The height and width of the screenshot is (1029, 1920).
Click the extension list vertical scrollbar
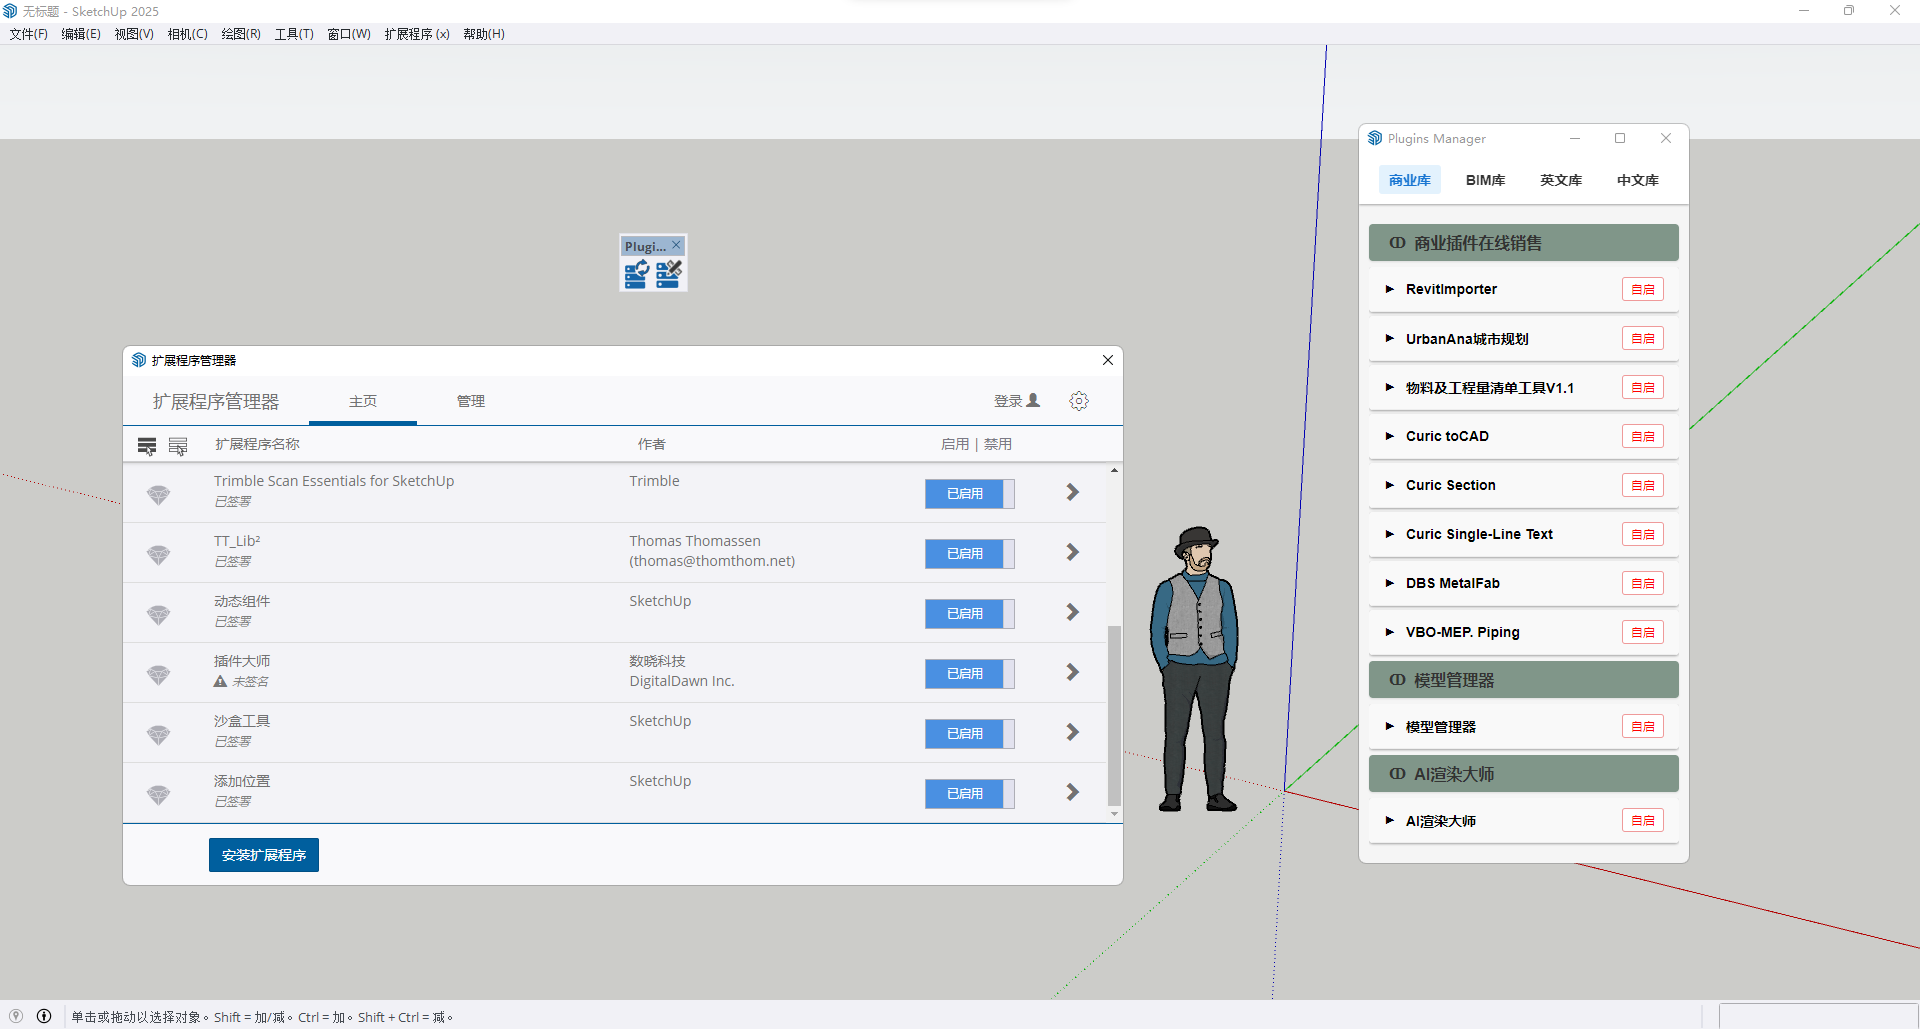pyautogui.click(x=1114, y=715)
